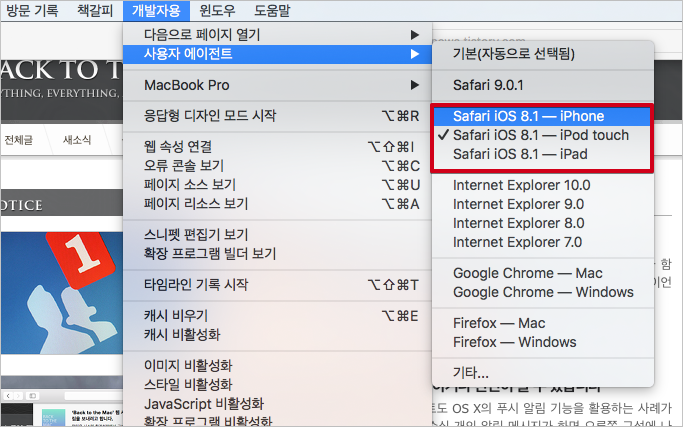
Task: Select 스니펫 편집기 보기
Action: [277, 234]
